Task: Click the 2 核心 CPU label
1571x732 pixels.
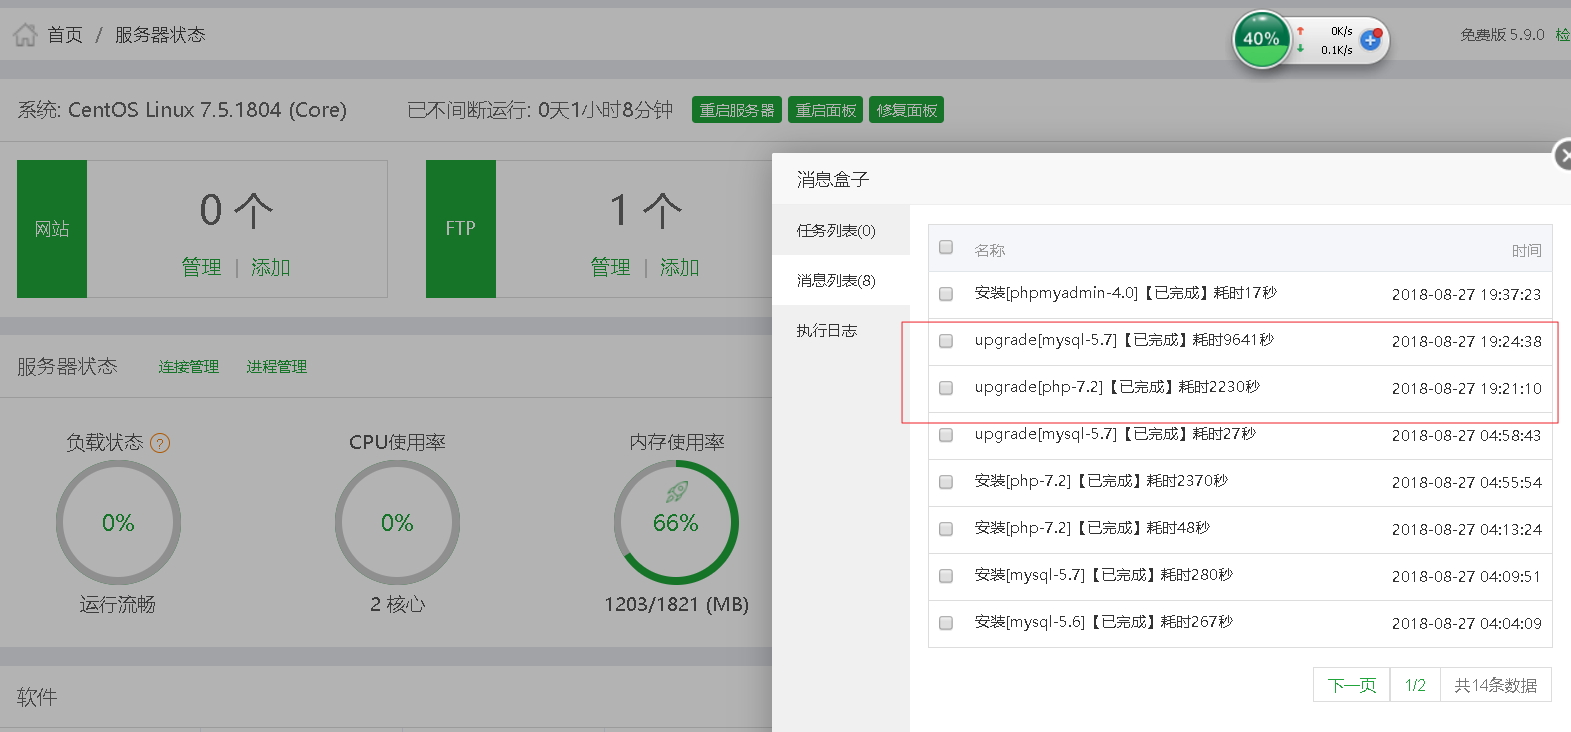Action: (x=397, y=604)
